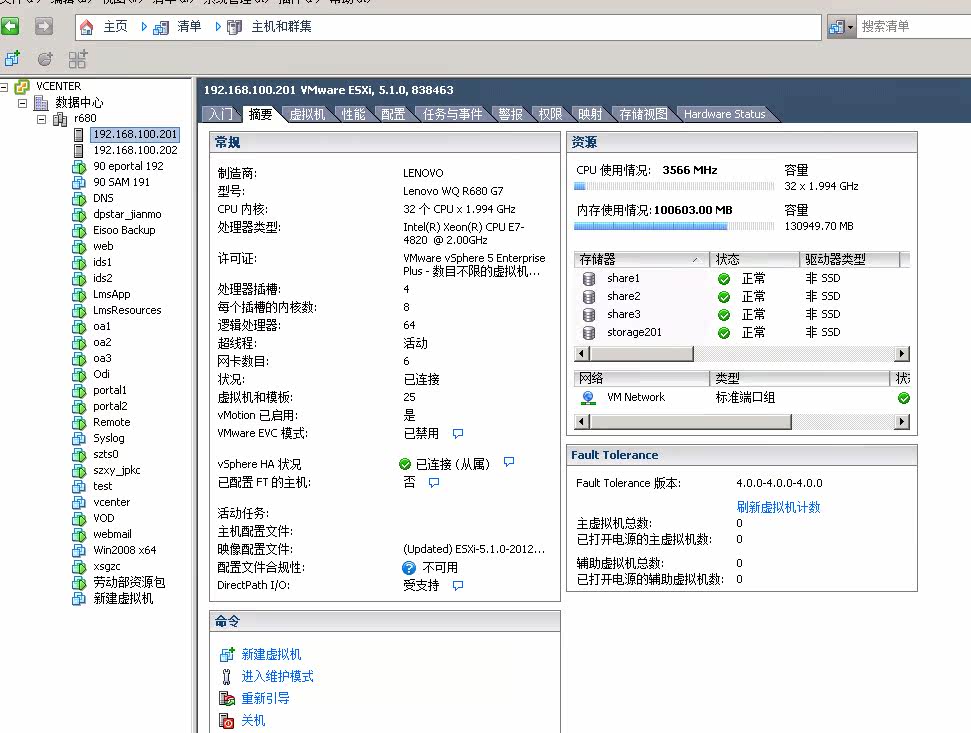Click the 新建虚拟机 command icon
This screenshot has height=733, width=971.
point(227,654)
